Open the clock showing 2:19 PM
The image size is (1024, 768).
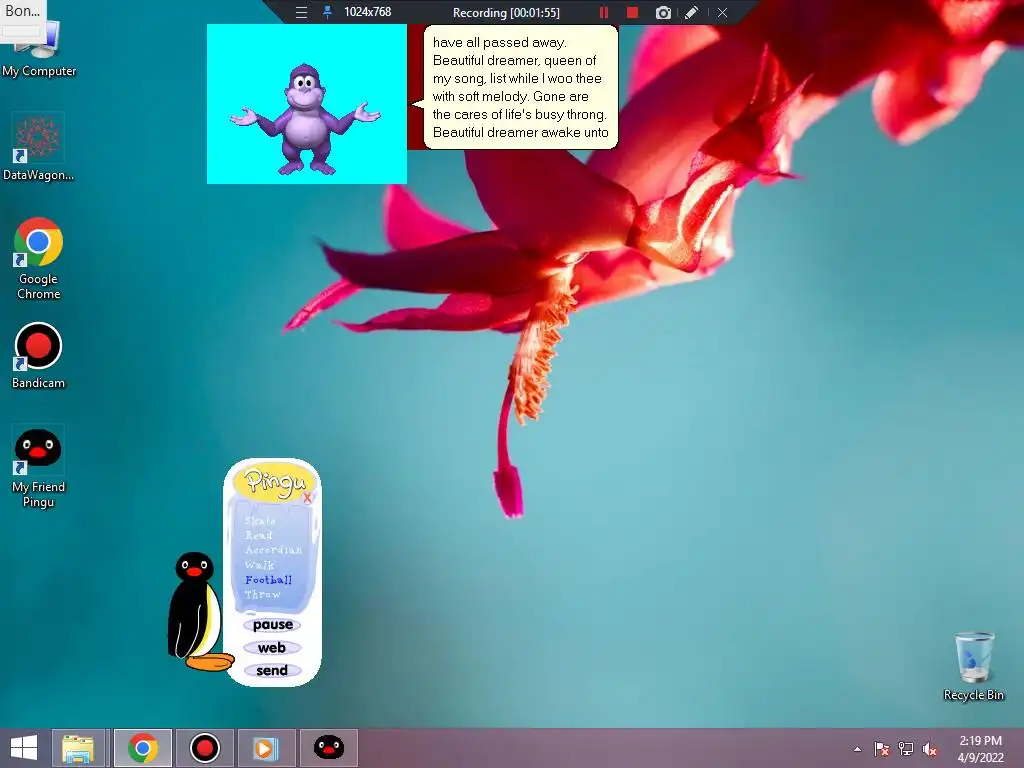point(980,749)
